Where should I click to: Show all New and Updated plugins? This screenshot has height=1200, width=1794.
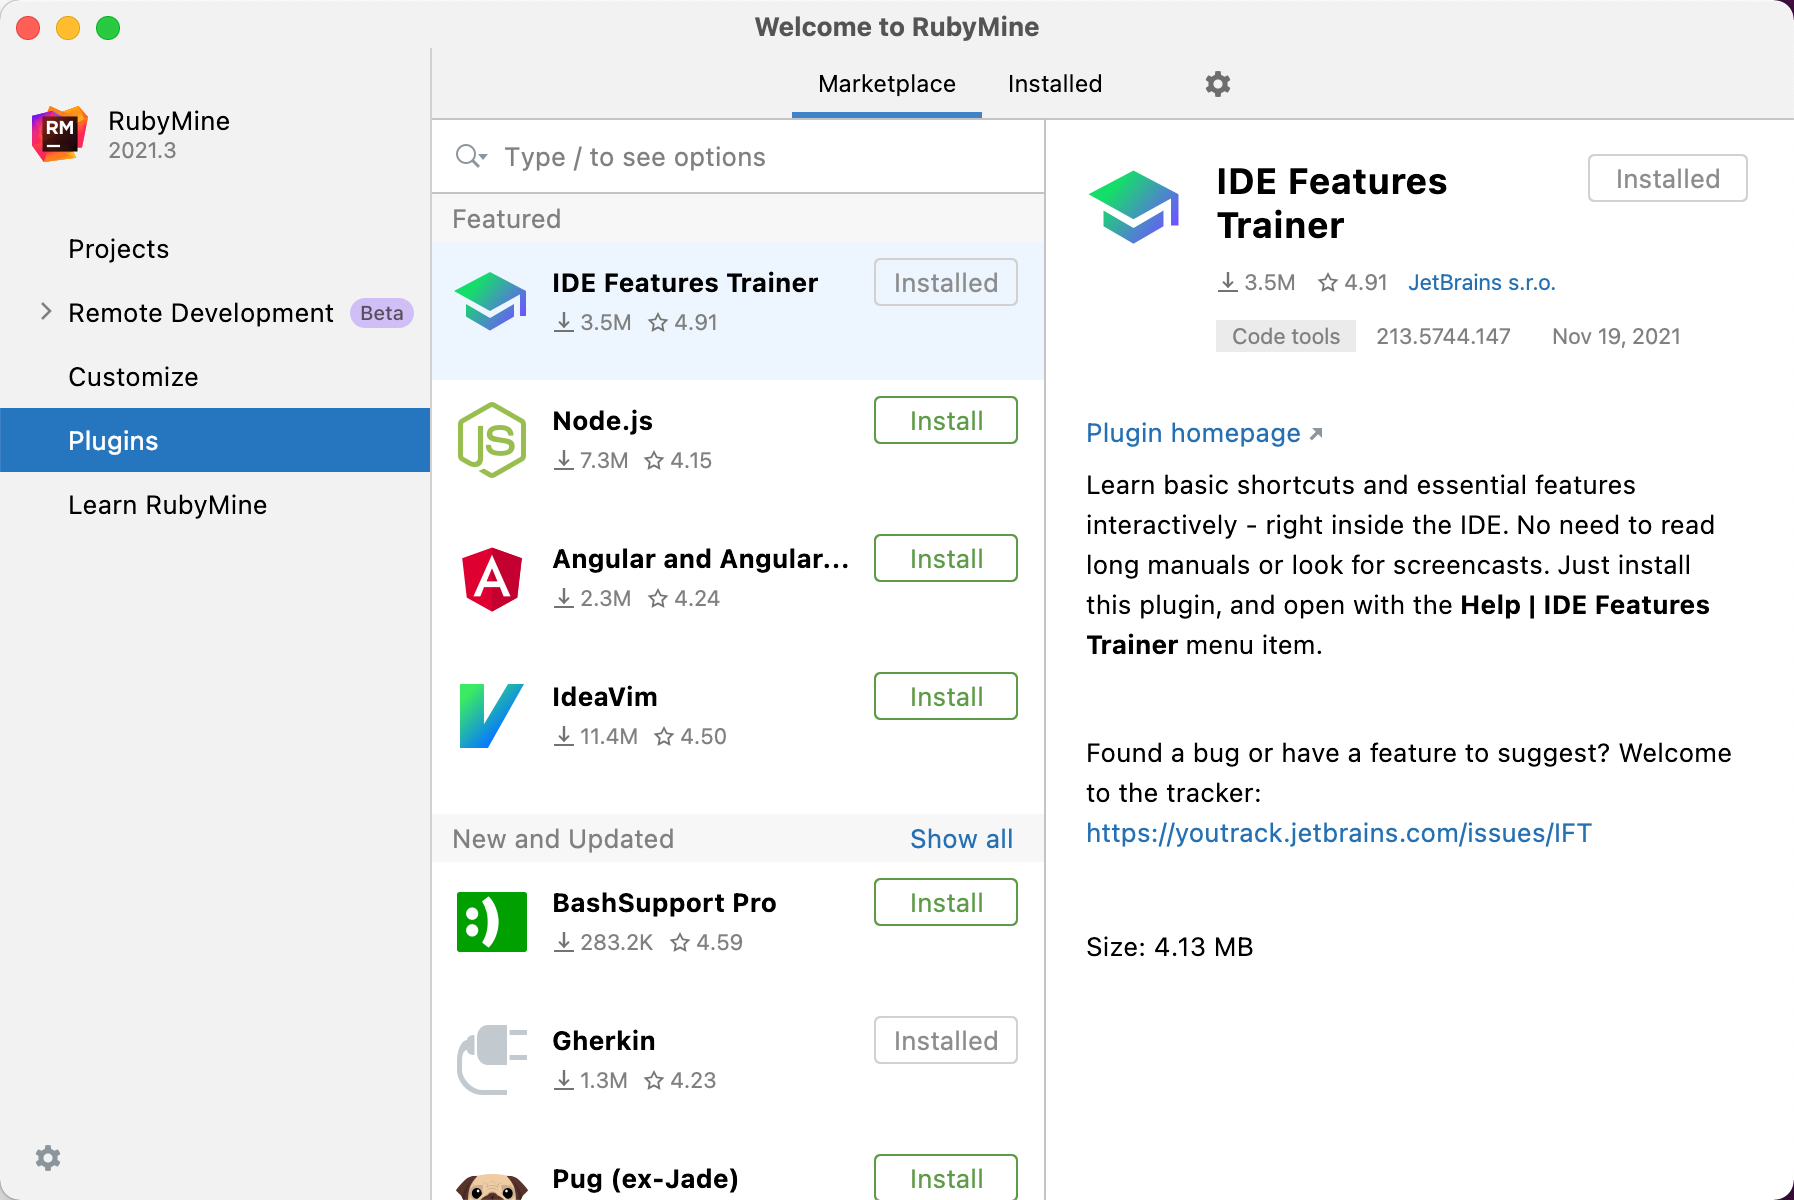click(960, 839)
